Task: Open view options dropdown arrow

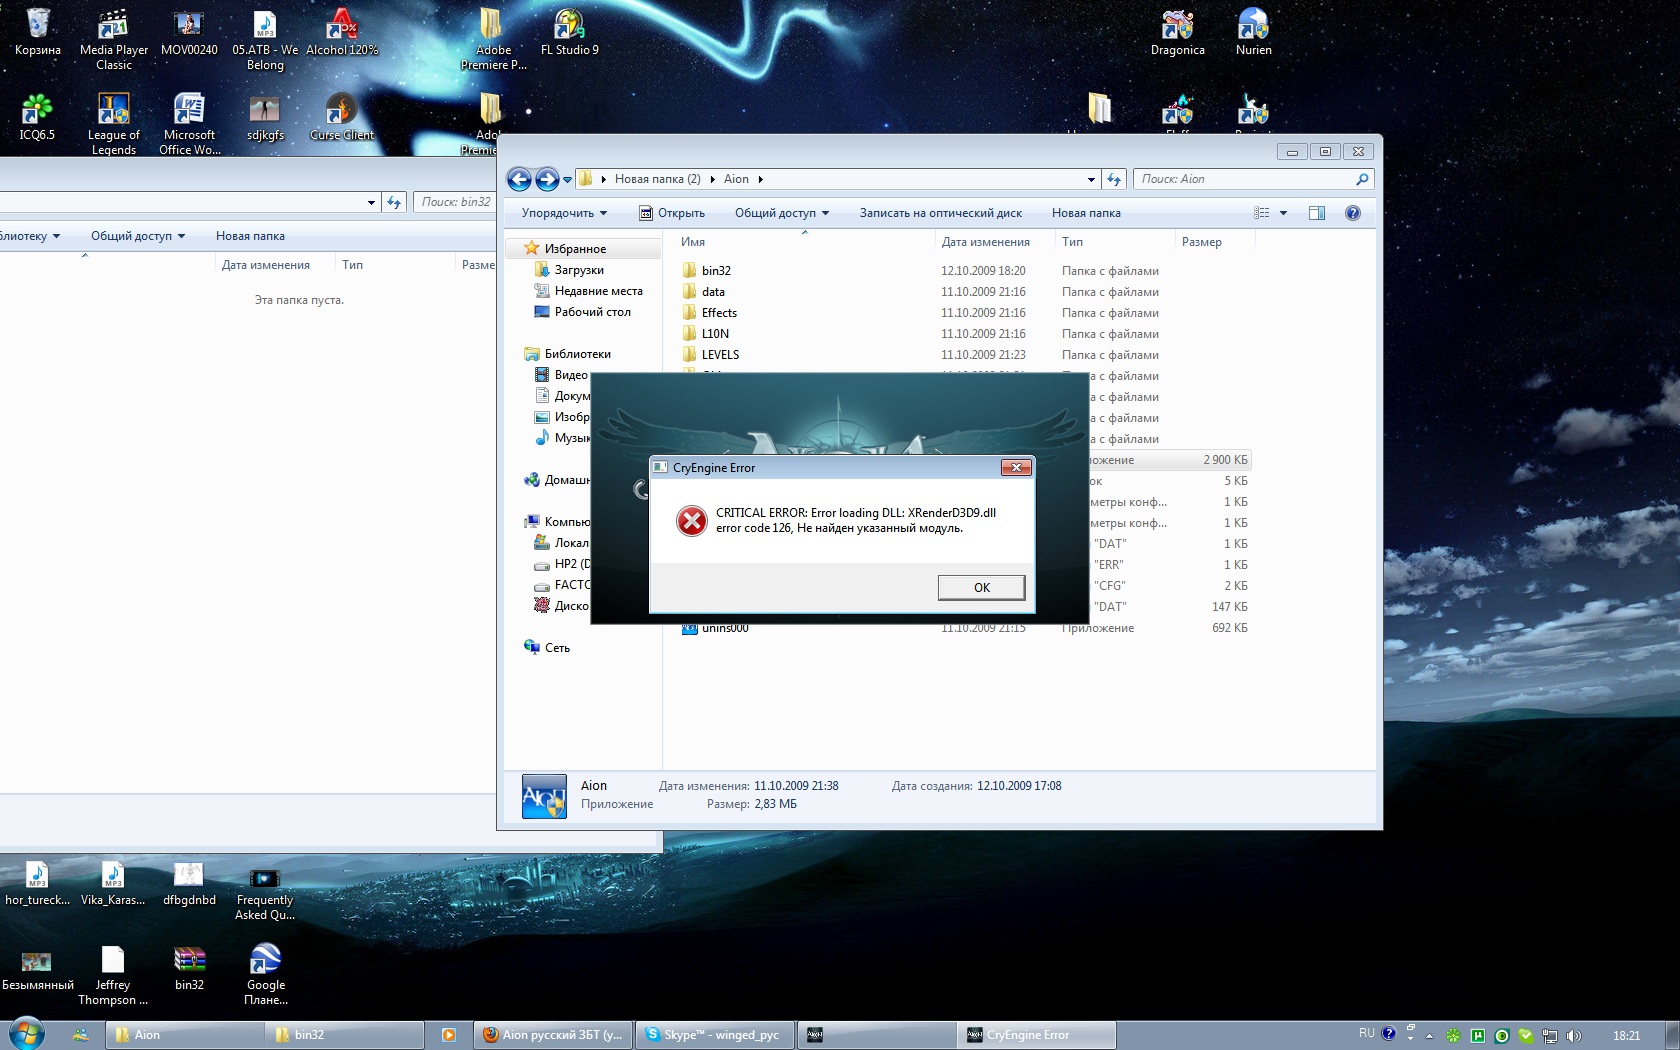Action: pos(1283,213)
